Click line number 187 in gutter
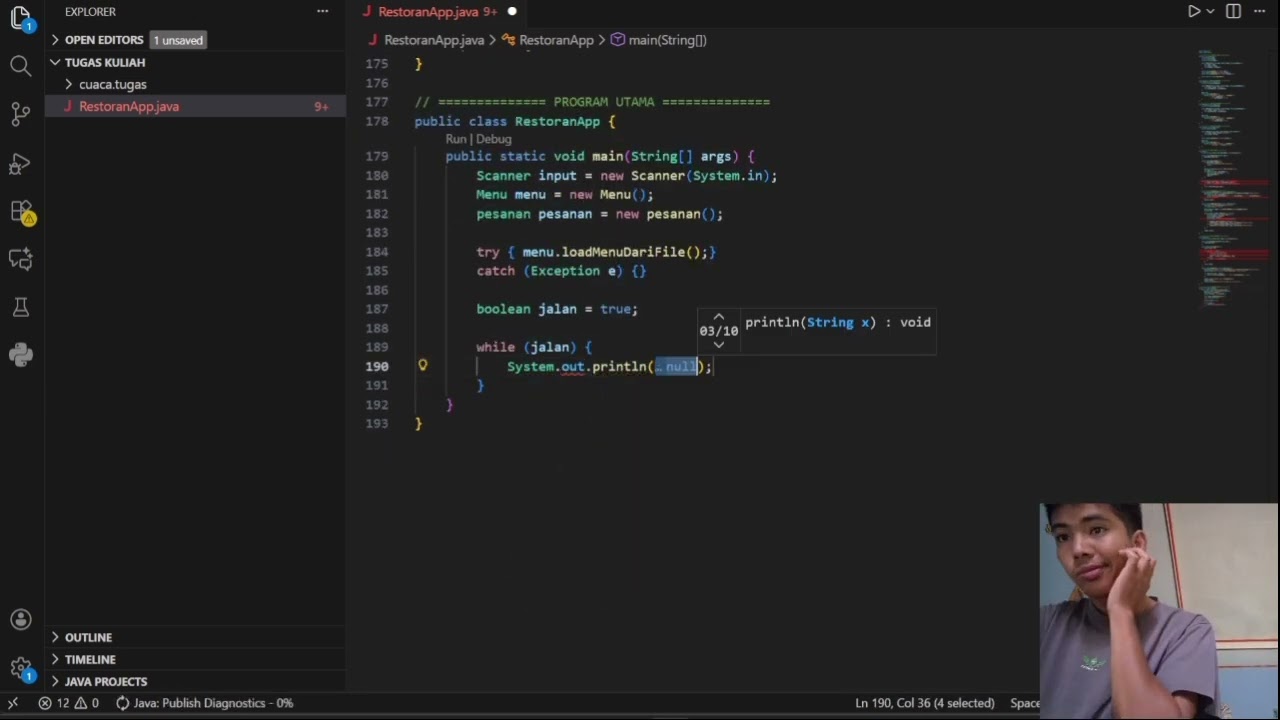 [x=377, y=309]
